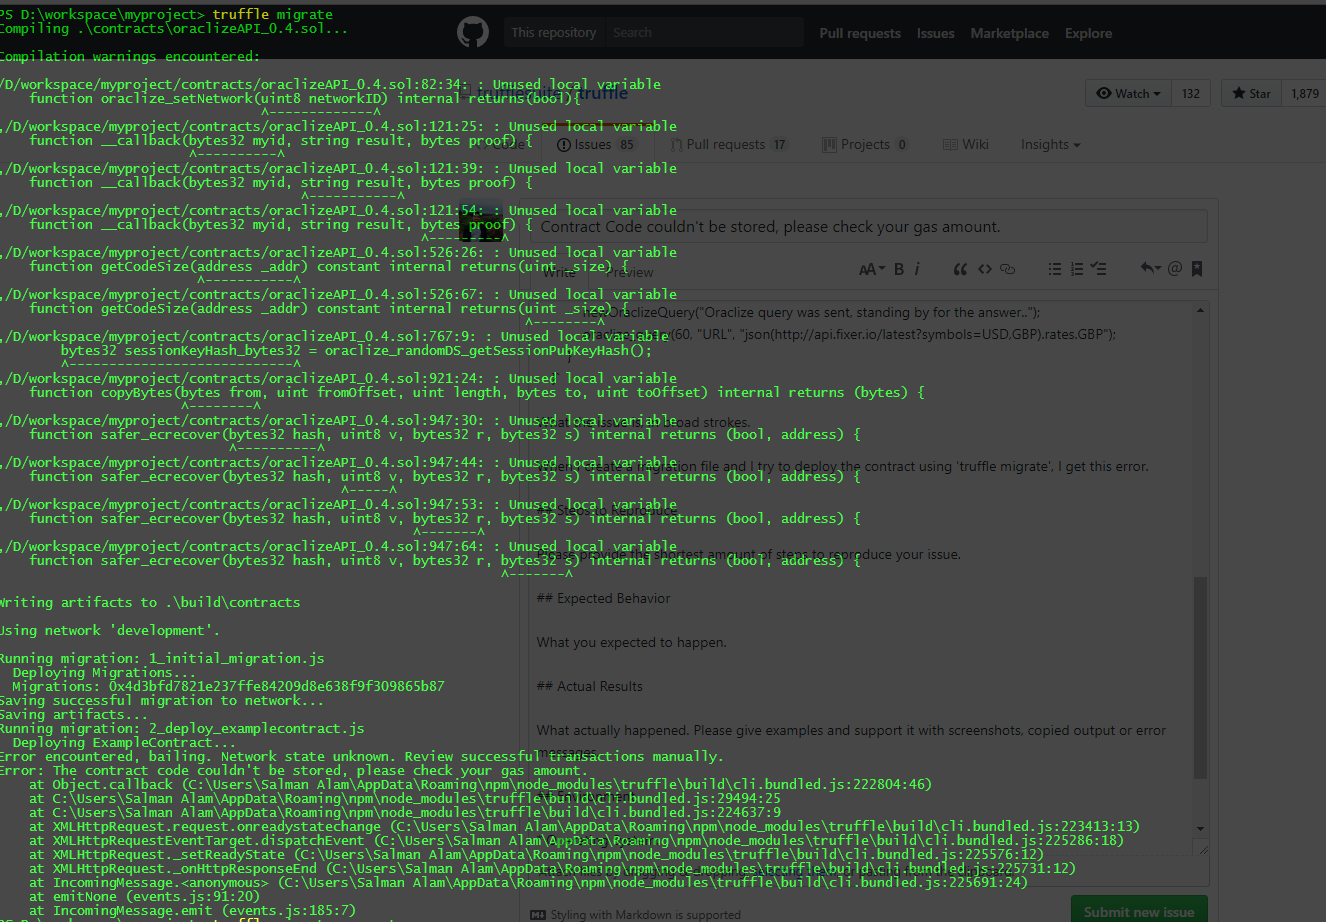Click 'Writing artifacts to .\build\contracts' terminal line

[150, 602]
